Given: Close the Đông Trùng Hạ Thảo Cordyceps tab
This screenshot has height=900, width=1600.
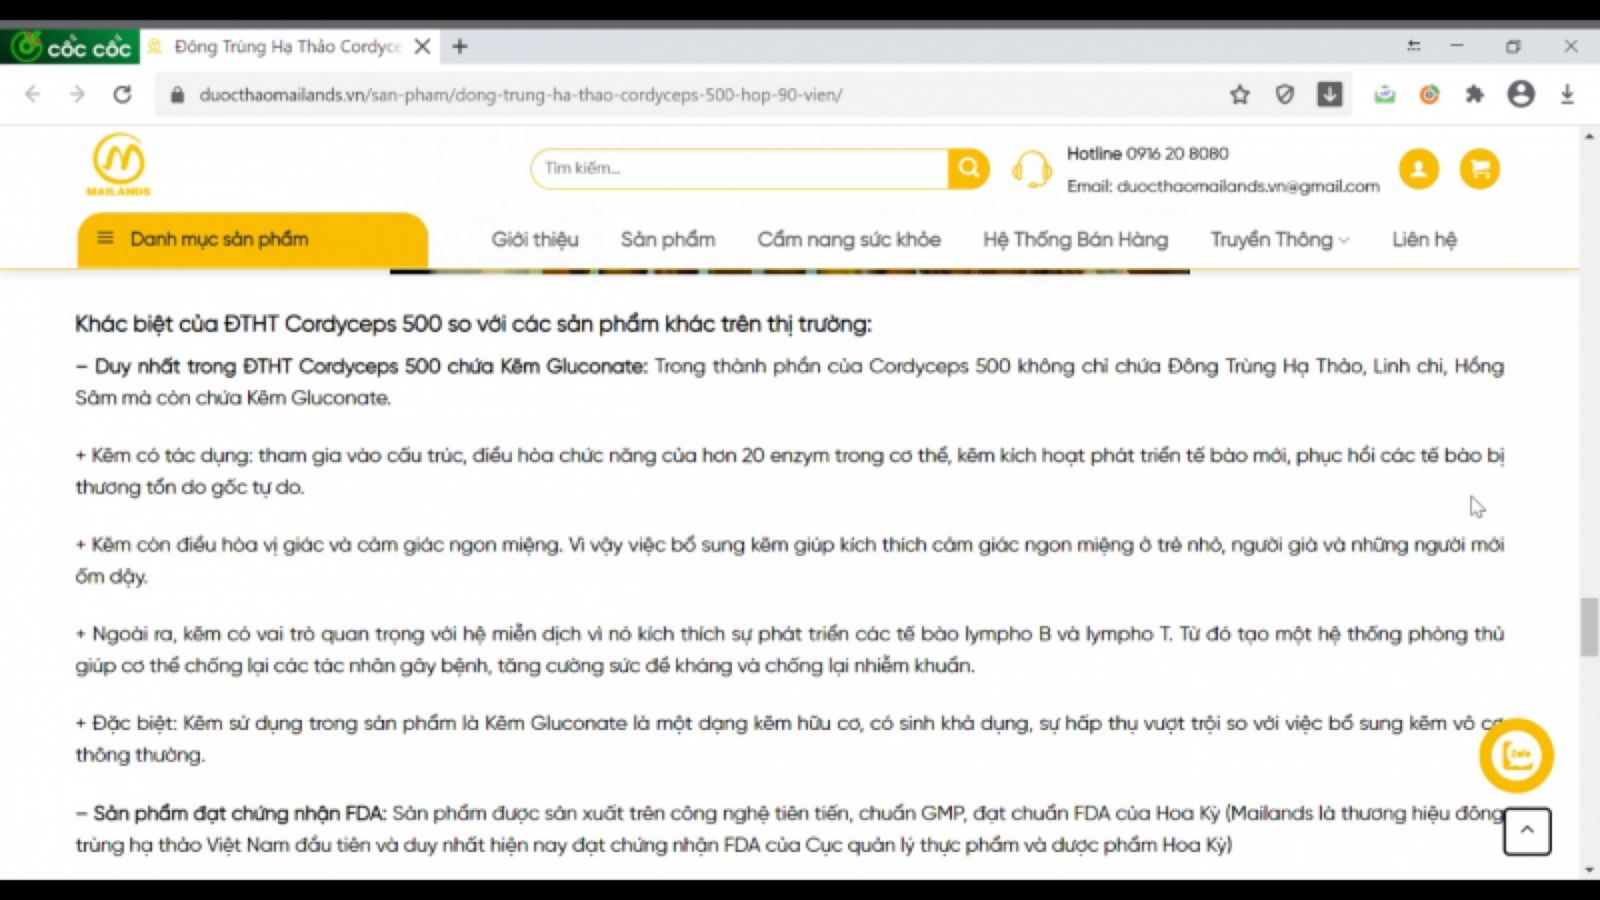Looking at the screenshot, I should 423,46.
